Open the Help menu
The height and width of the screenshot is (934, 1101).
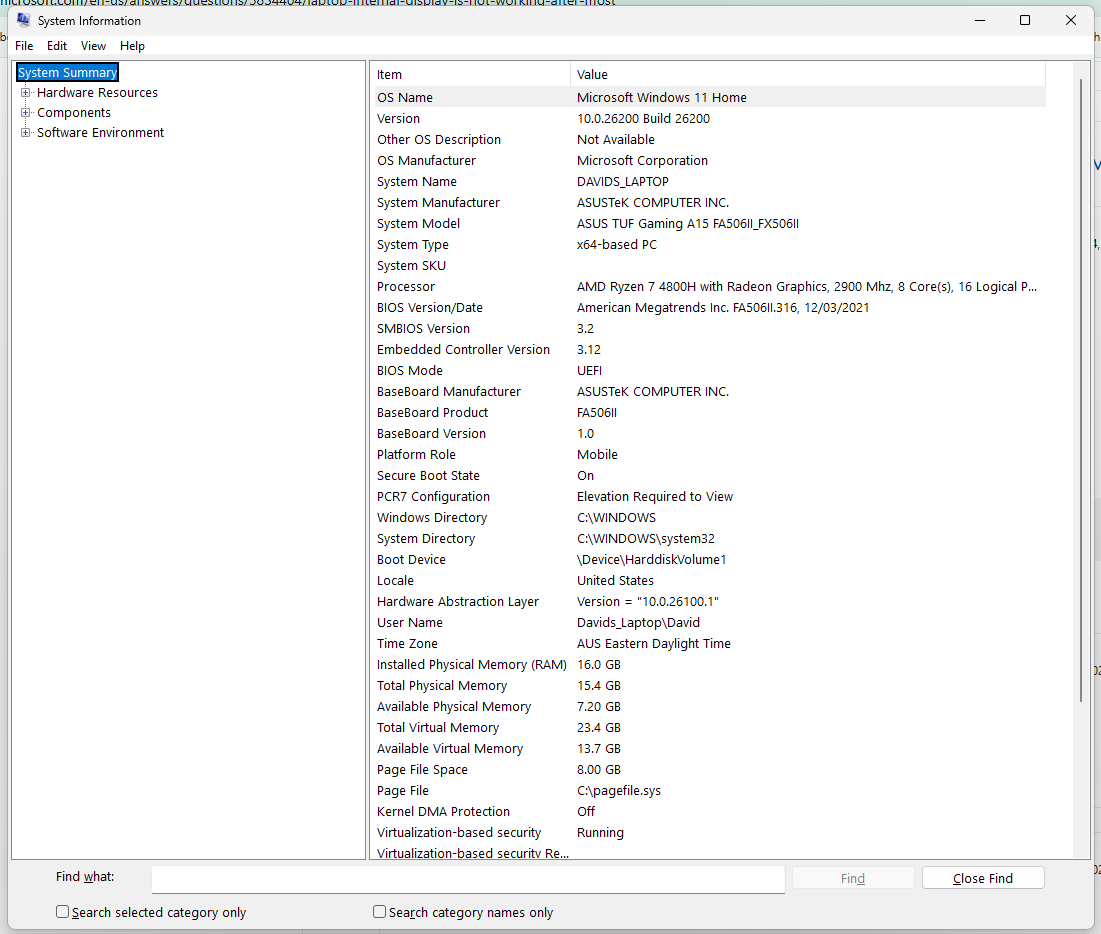pyautogui.click(x=132, y=46)
